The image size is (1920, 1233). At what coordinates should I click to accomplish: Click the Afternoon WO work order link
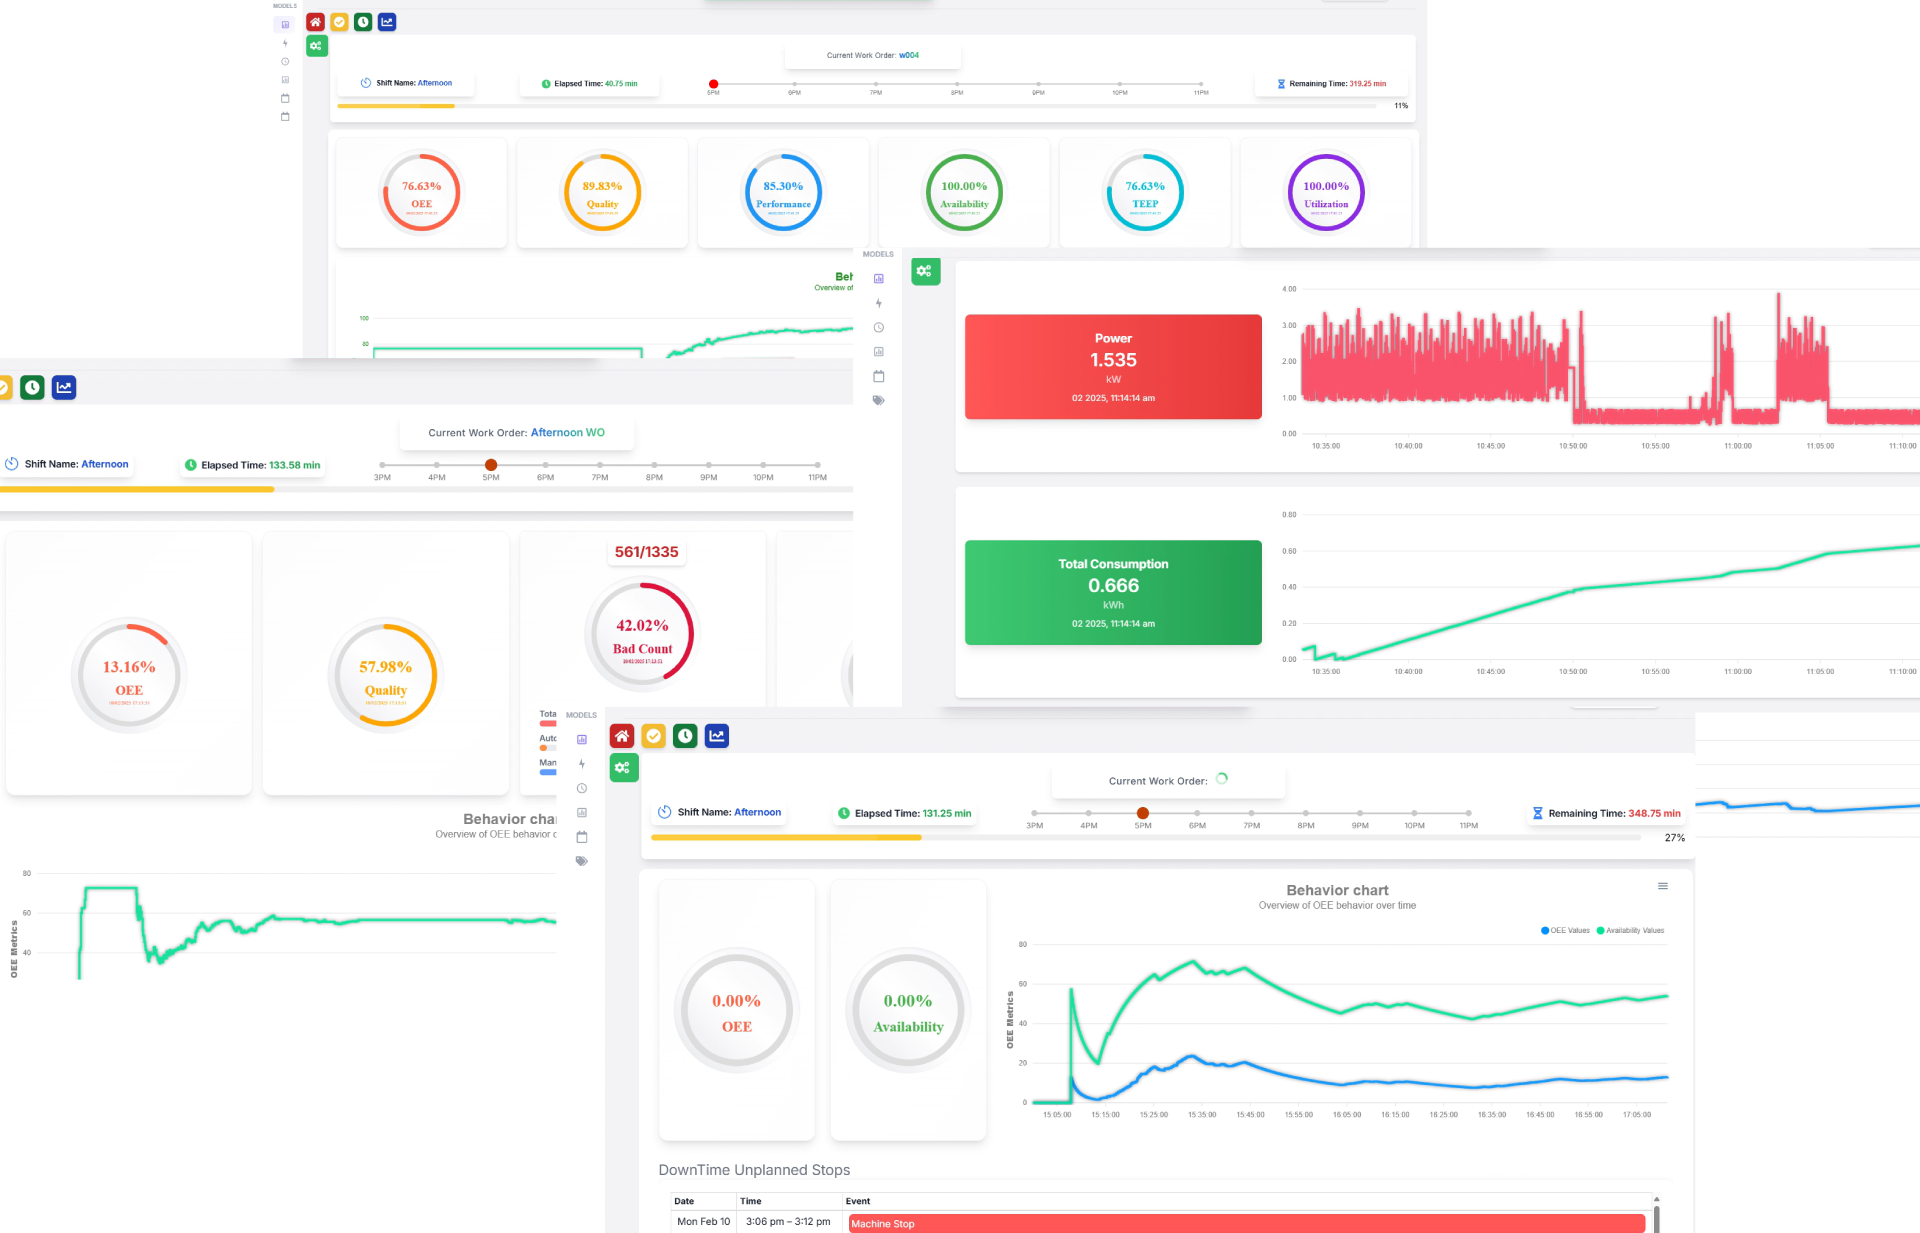point(567,433)
